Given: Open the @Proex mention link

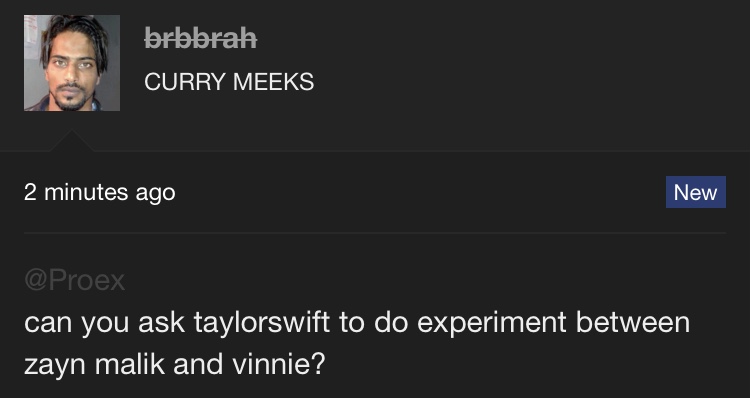Looking at the screenshot, I should coord(75,280).
